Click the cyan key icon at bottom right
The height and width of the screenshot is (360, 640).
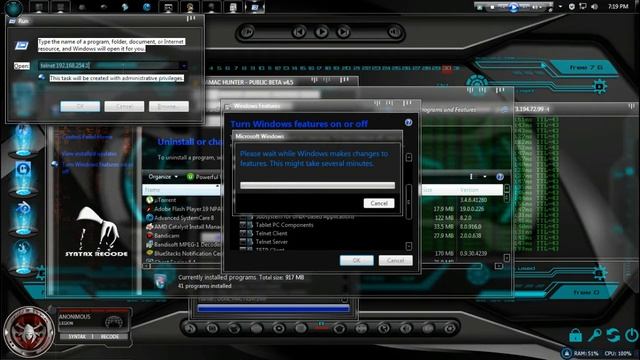(594, 336)
